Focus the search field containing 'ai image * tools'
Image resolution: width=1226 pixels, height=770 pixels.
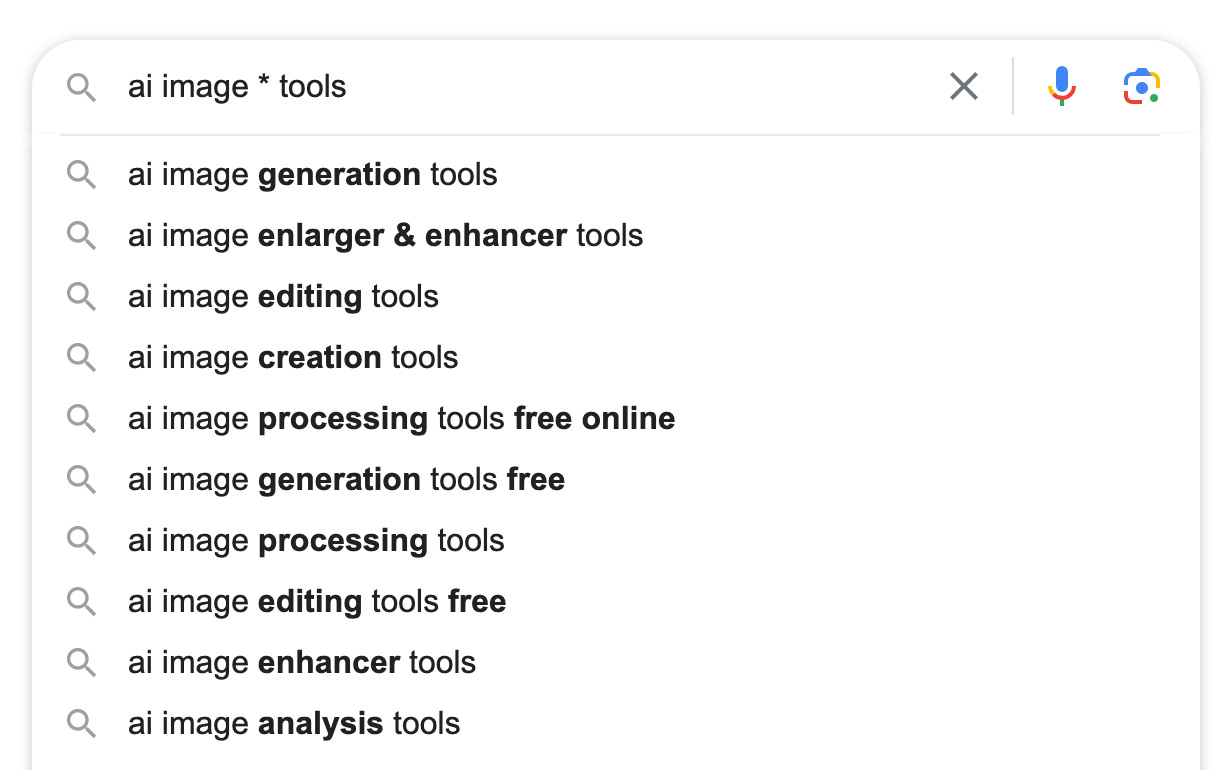530,86
